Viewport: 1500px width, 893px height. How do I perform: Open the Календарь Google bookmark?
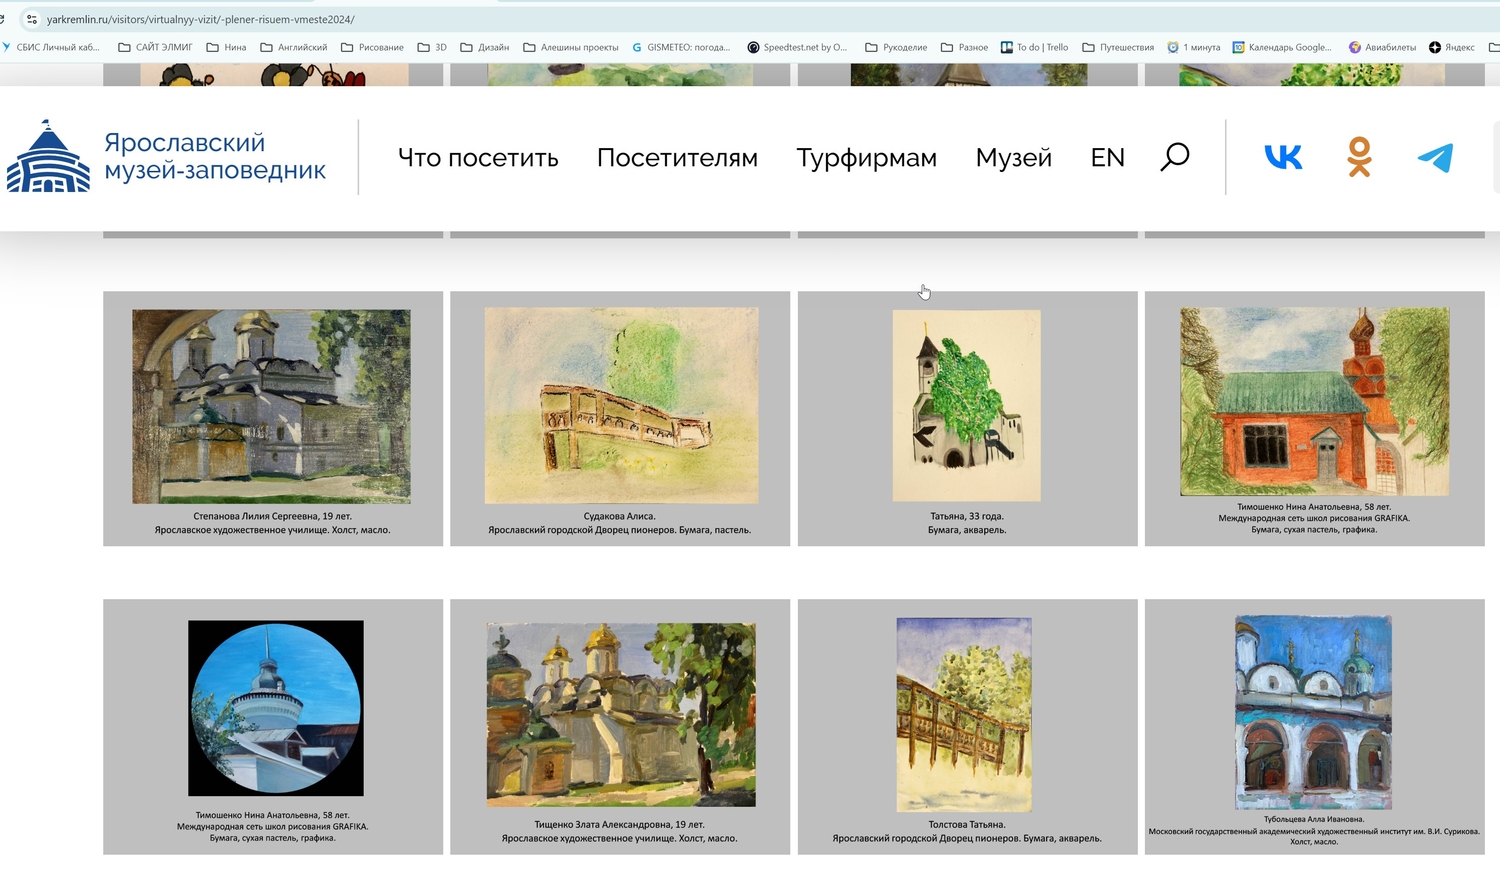(1282, 47)
